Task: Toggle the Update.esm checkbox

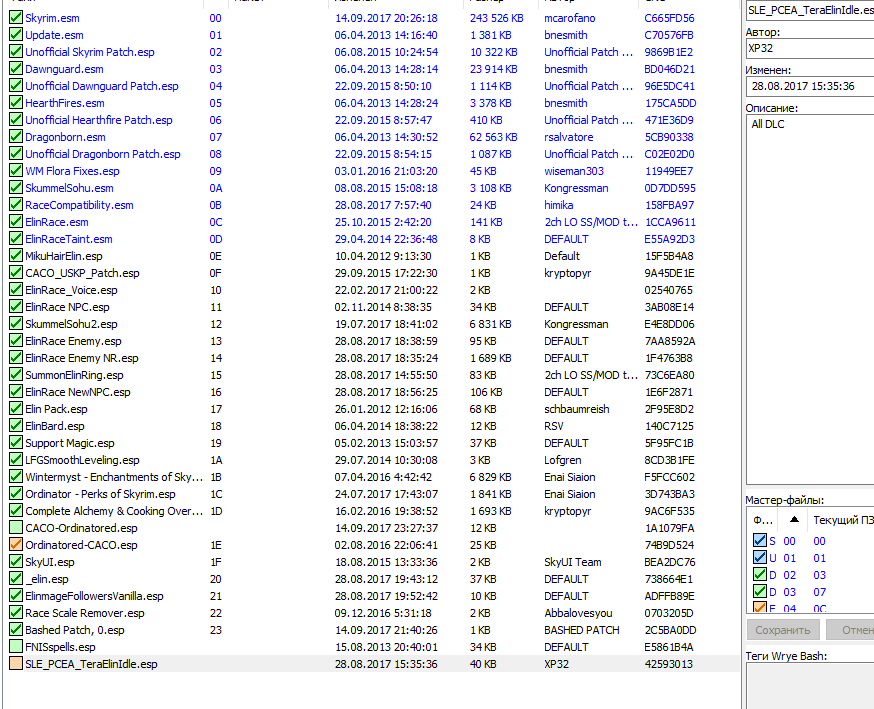Action: click(16, 35)
